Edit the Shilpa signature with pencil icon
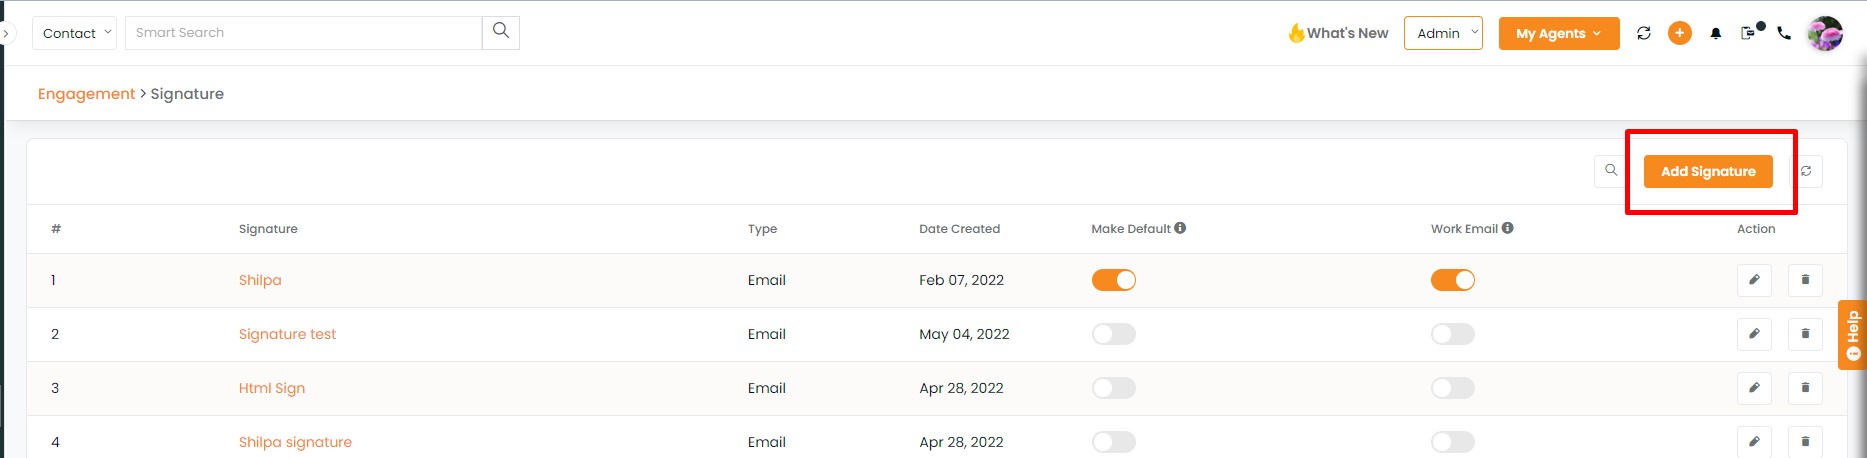Screen dimensions: 1867x458 1754,280
